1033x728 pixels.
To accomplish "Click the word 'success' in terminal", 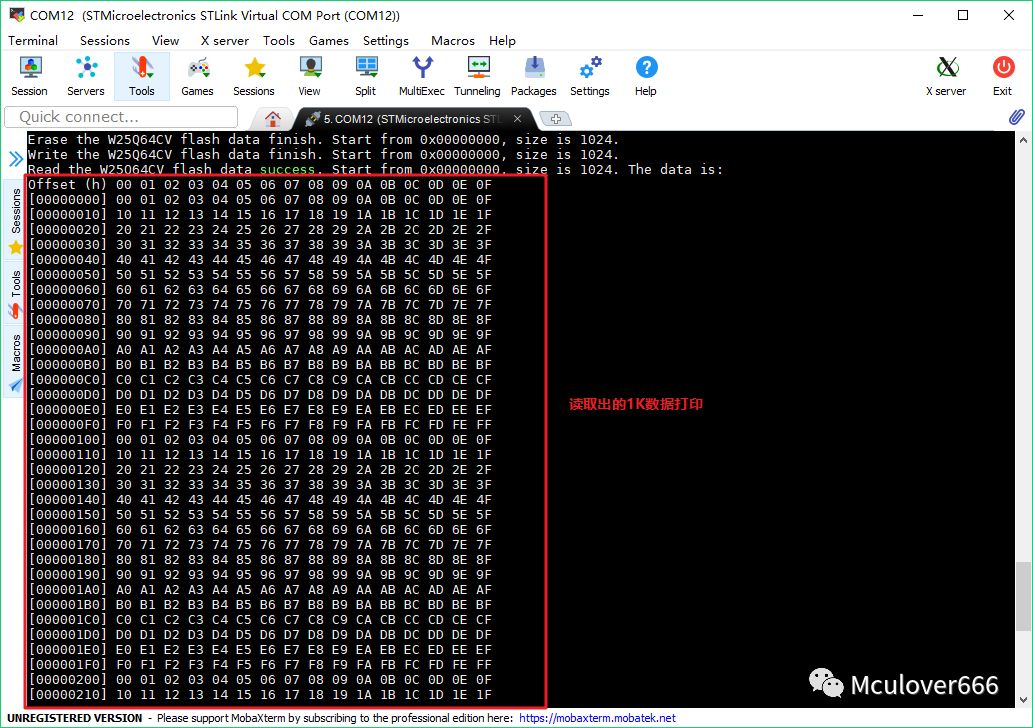I will pyautogui.click(x=287, y=169).
